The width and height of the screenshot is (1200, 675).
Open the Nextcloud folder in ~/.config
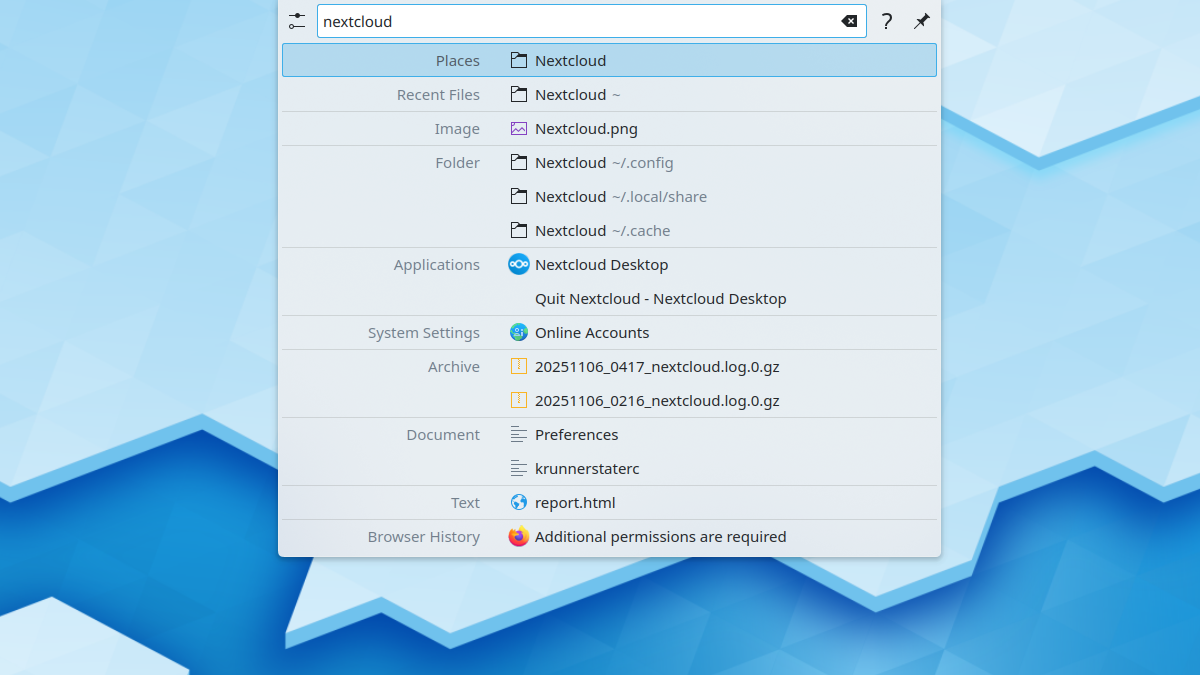(x=600, y=162)
